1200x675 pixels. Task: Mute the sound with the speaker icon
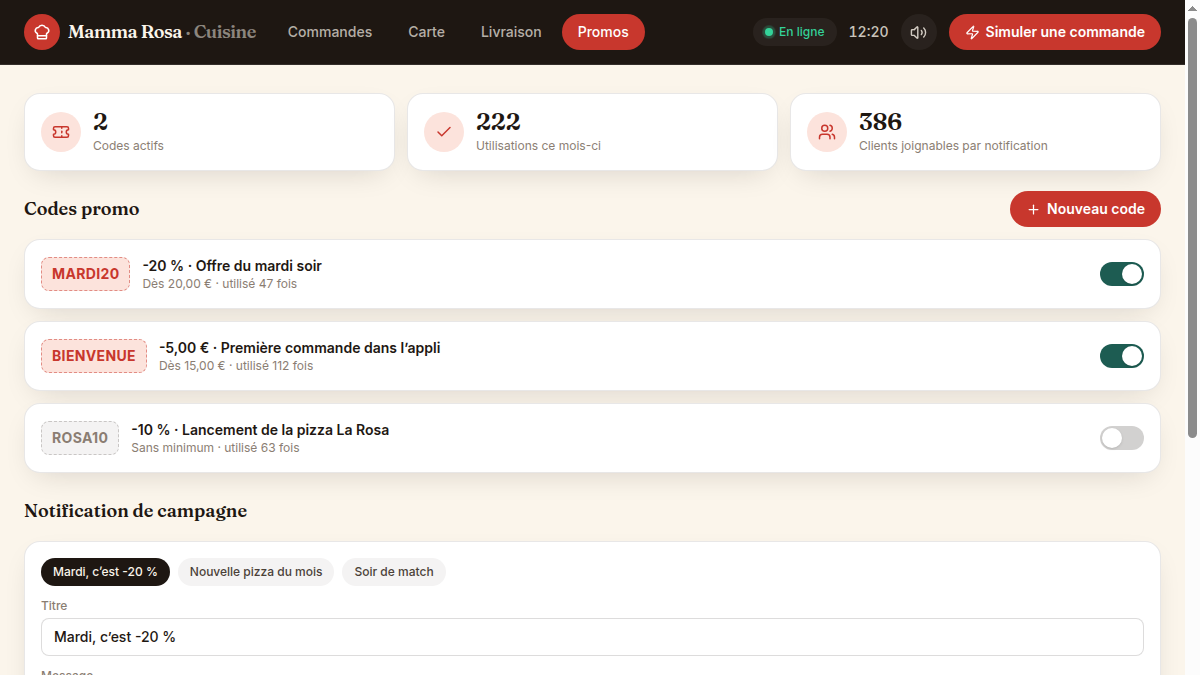pos(919,32)
